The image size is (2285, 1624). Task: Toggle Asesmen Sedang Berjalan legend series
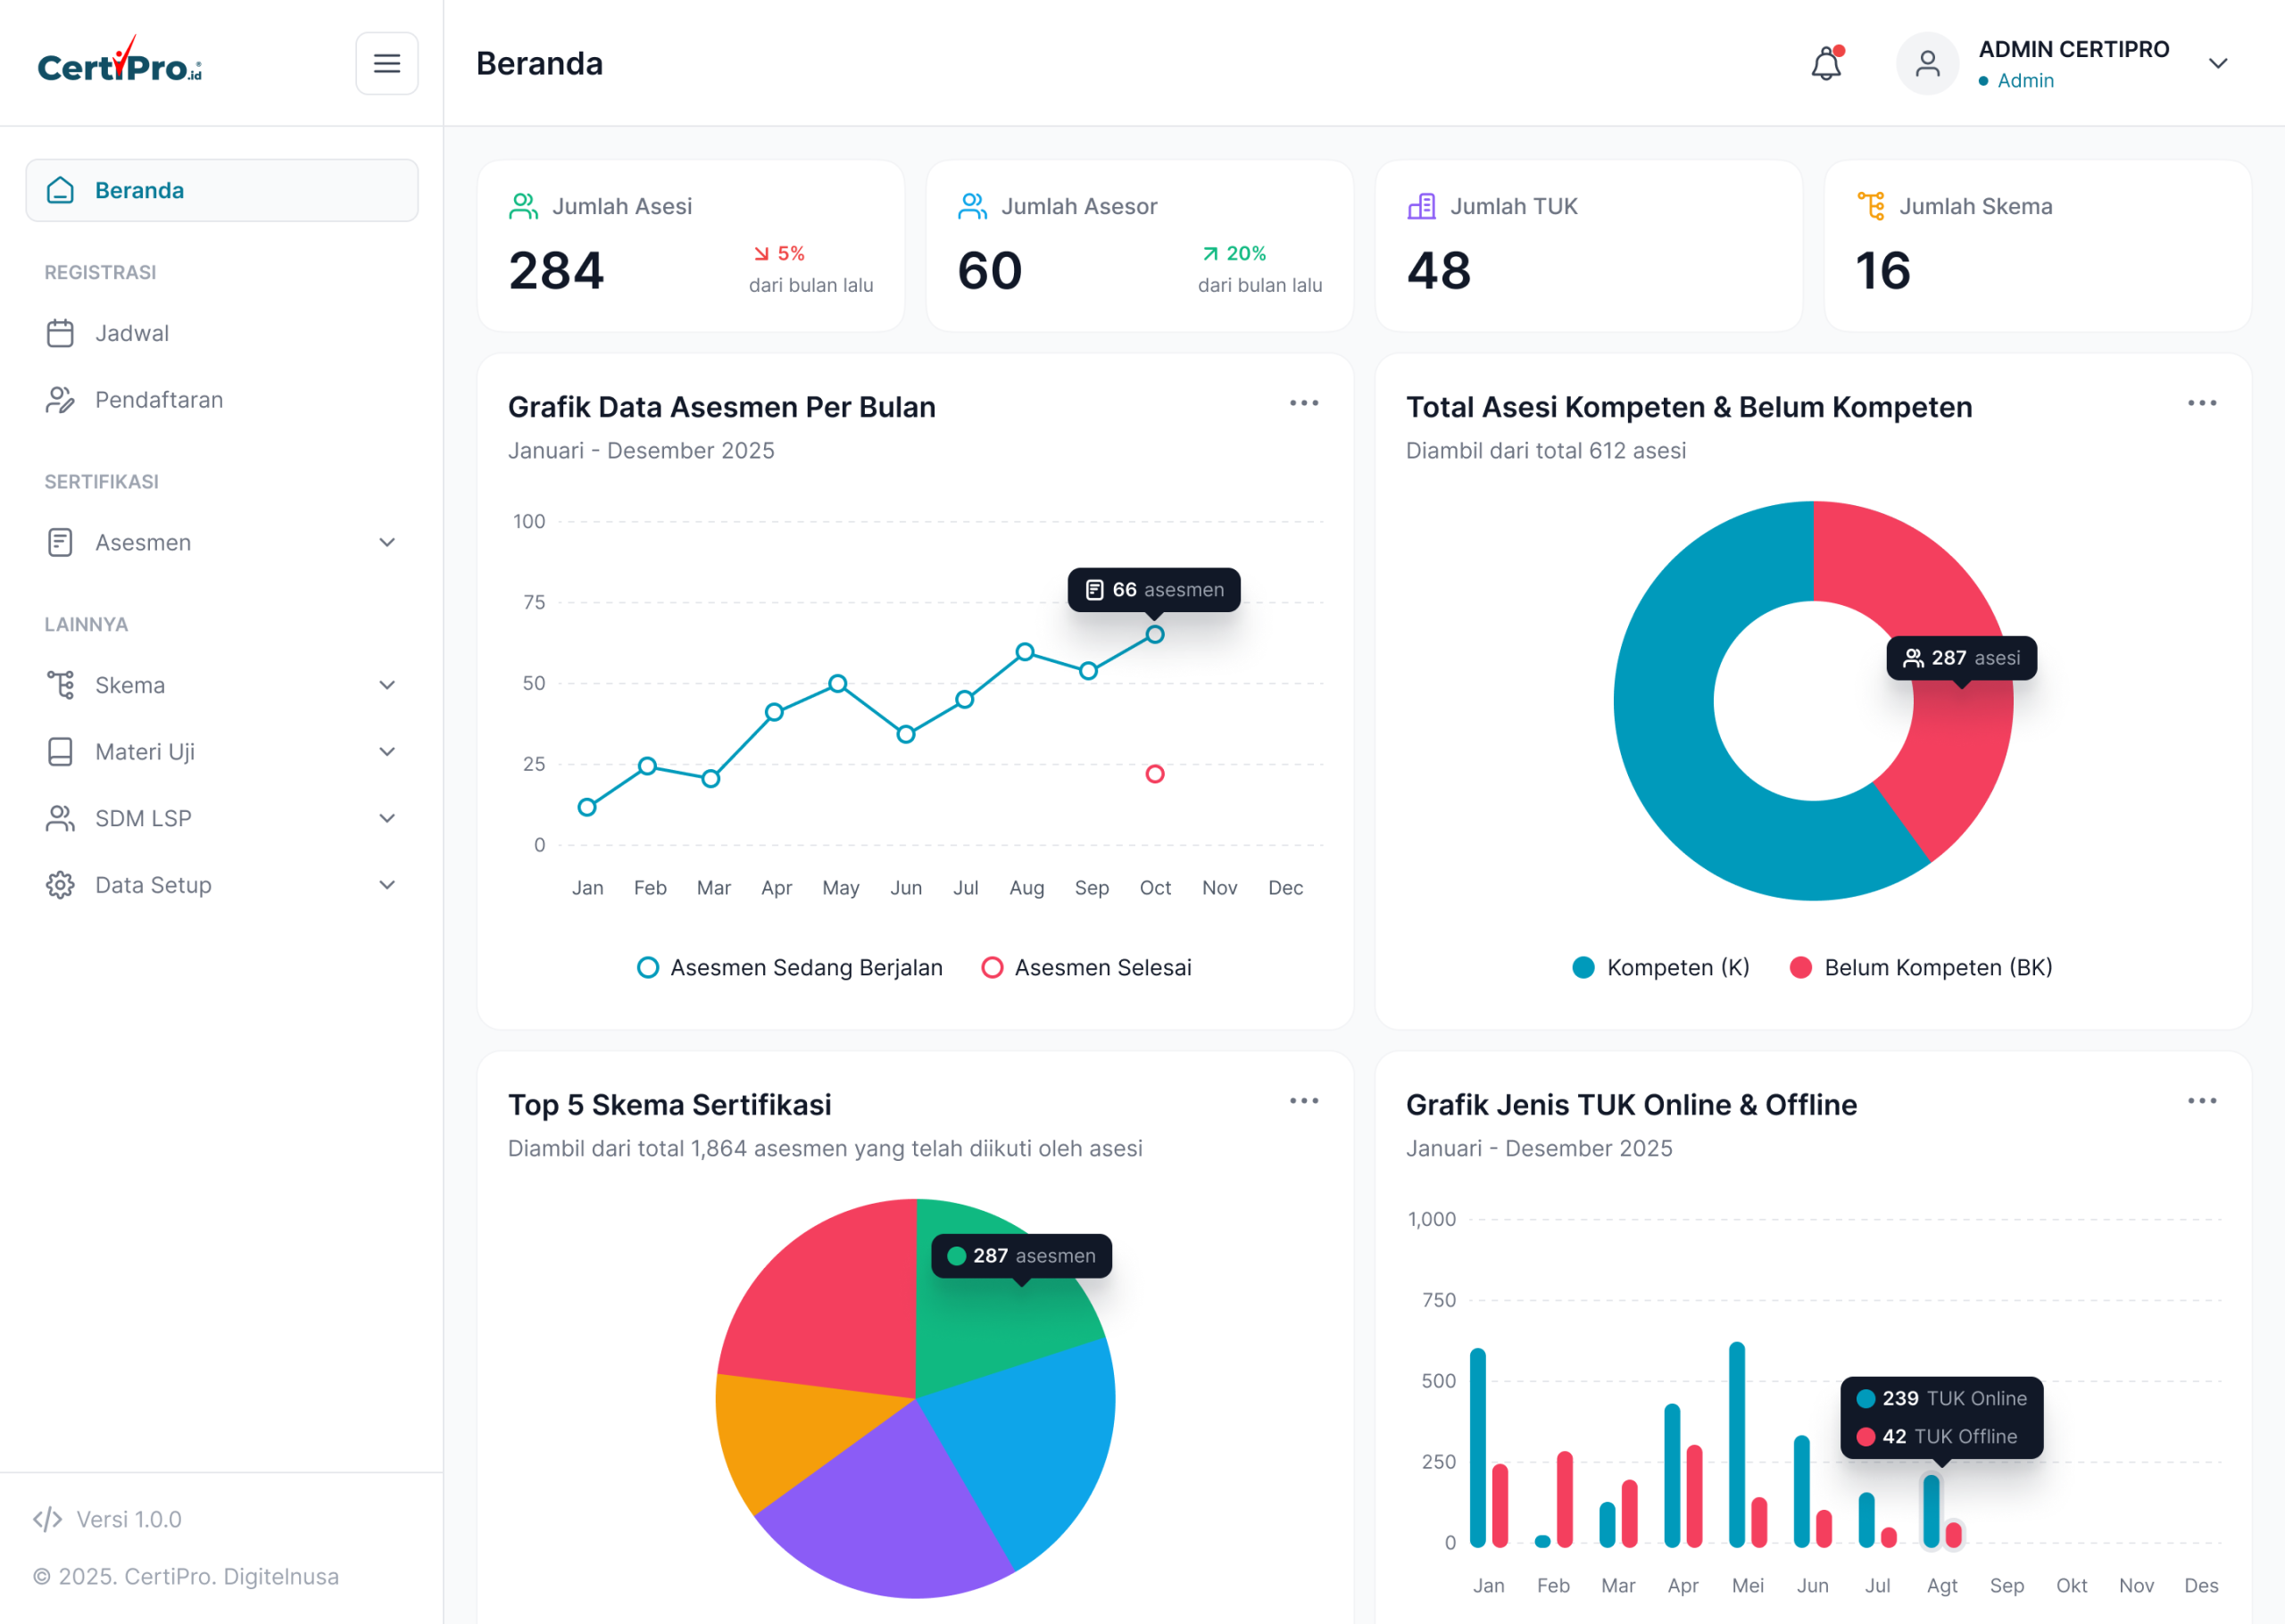click(790, 967)
